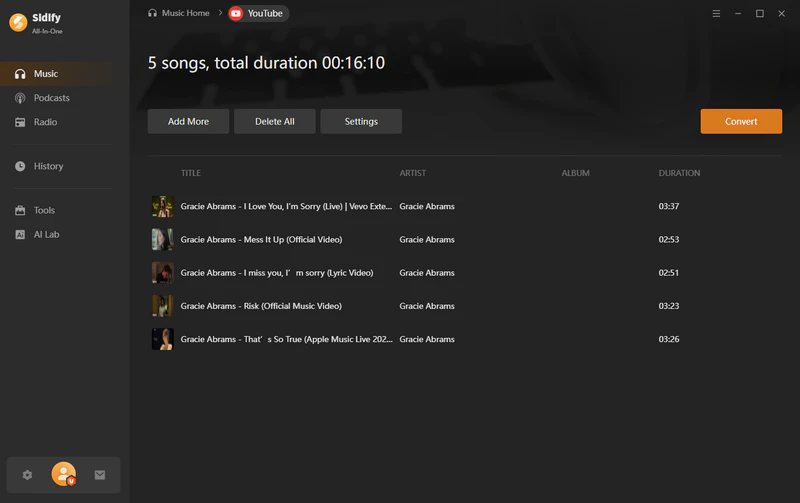Open Tools from the sidebar
The width and height of the screenshot is (800, 503).
click(x=44, y=210)
